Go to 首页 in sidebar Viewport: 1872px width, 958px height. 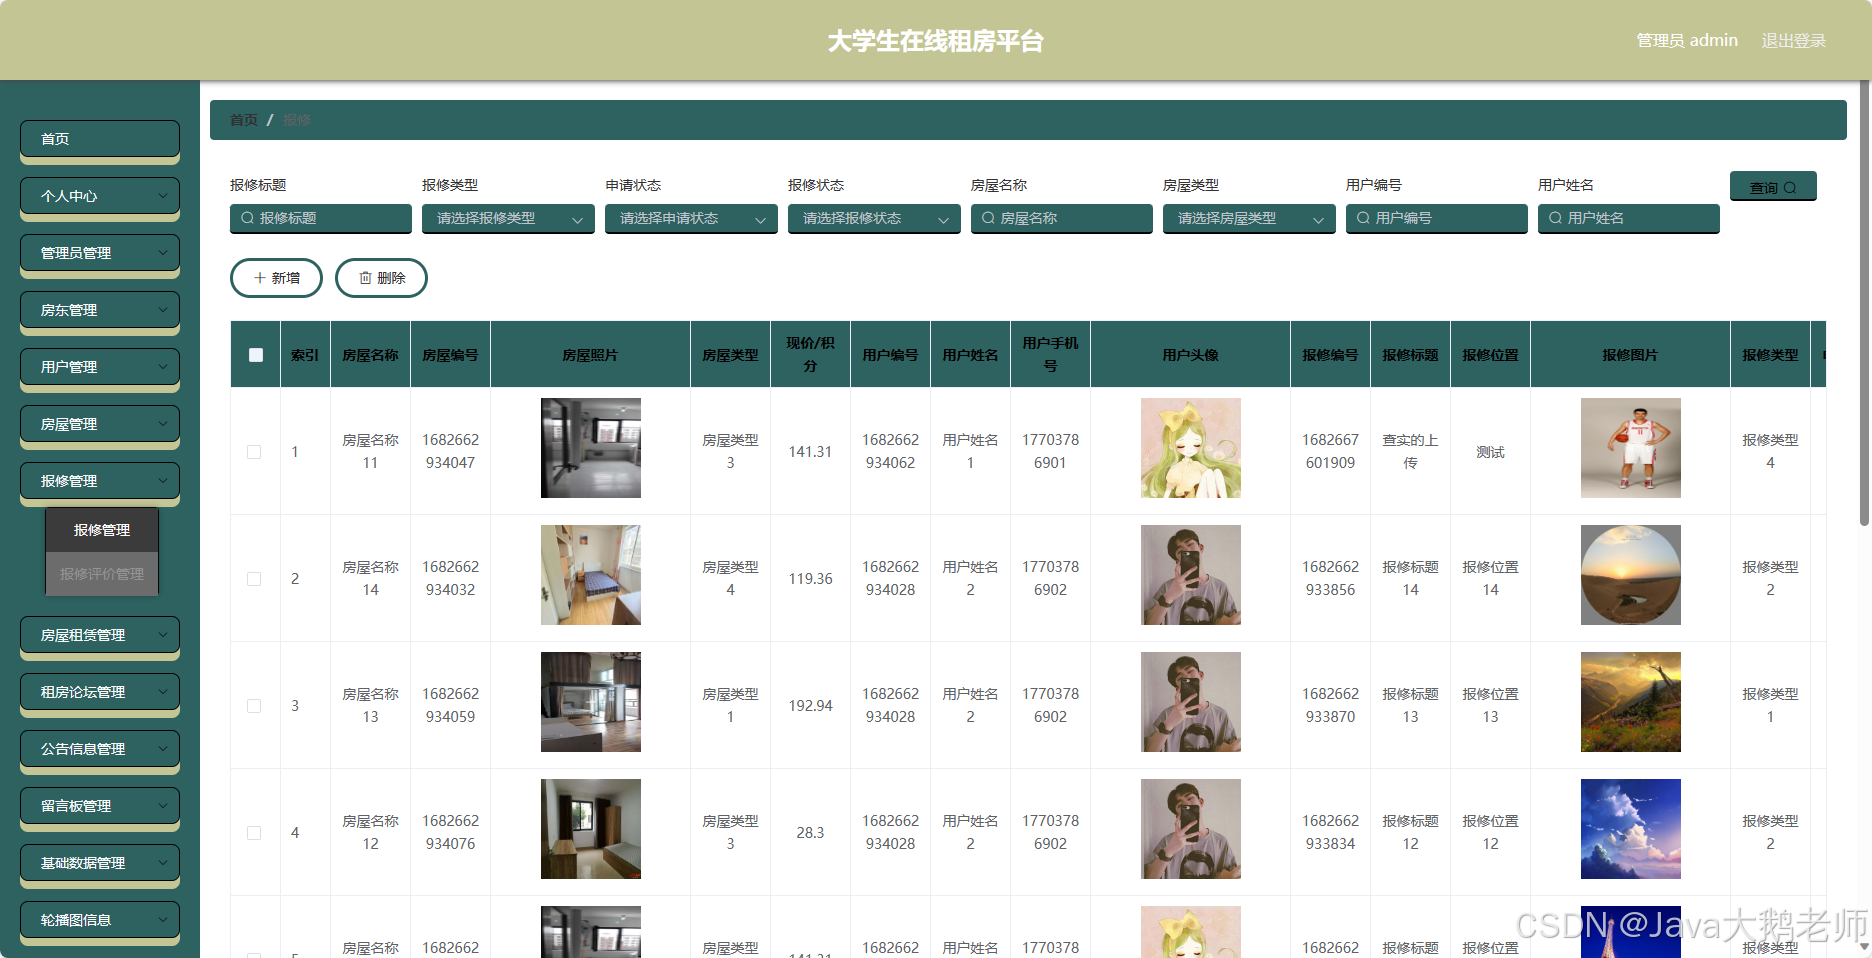click(100, 139)
